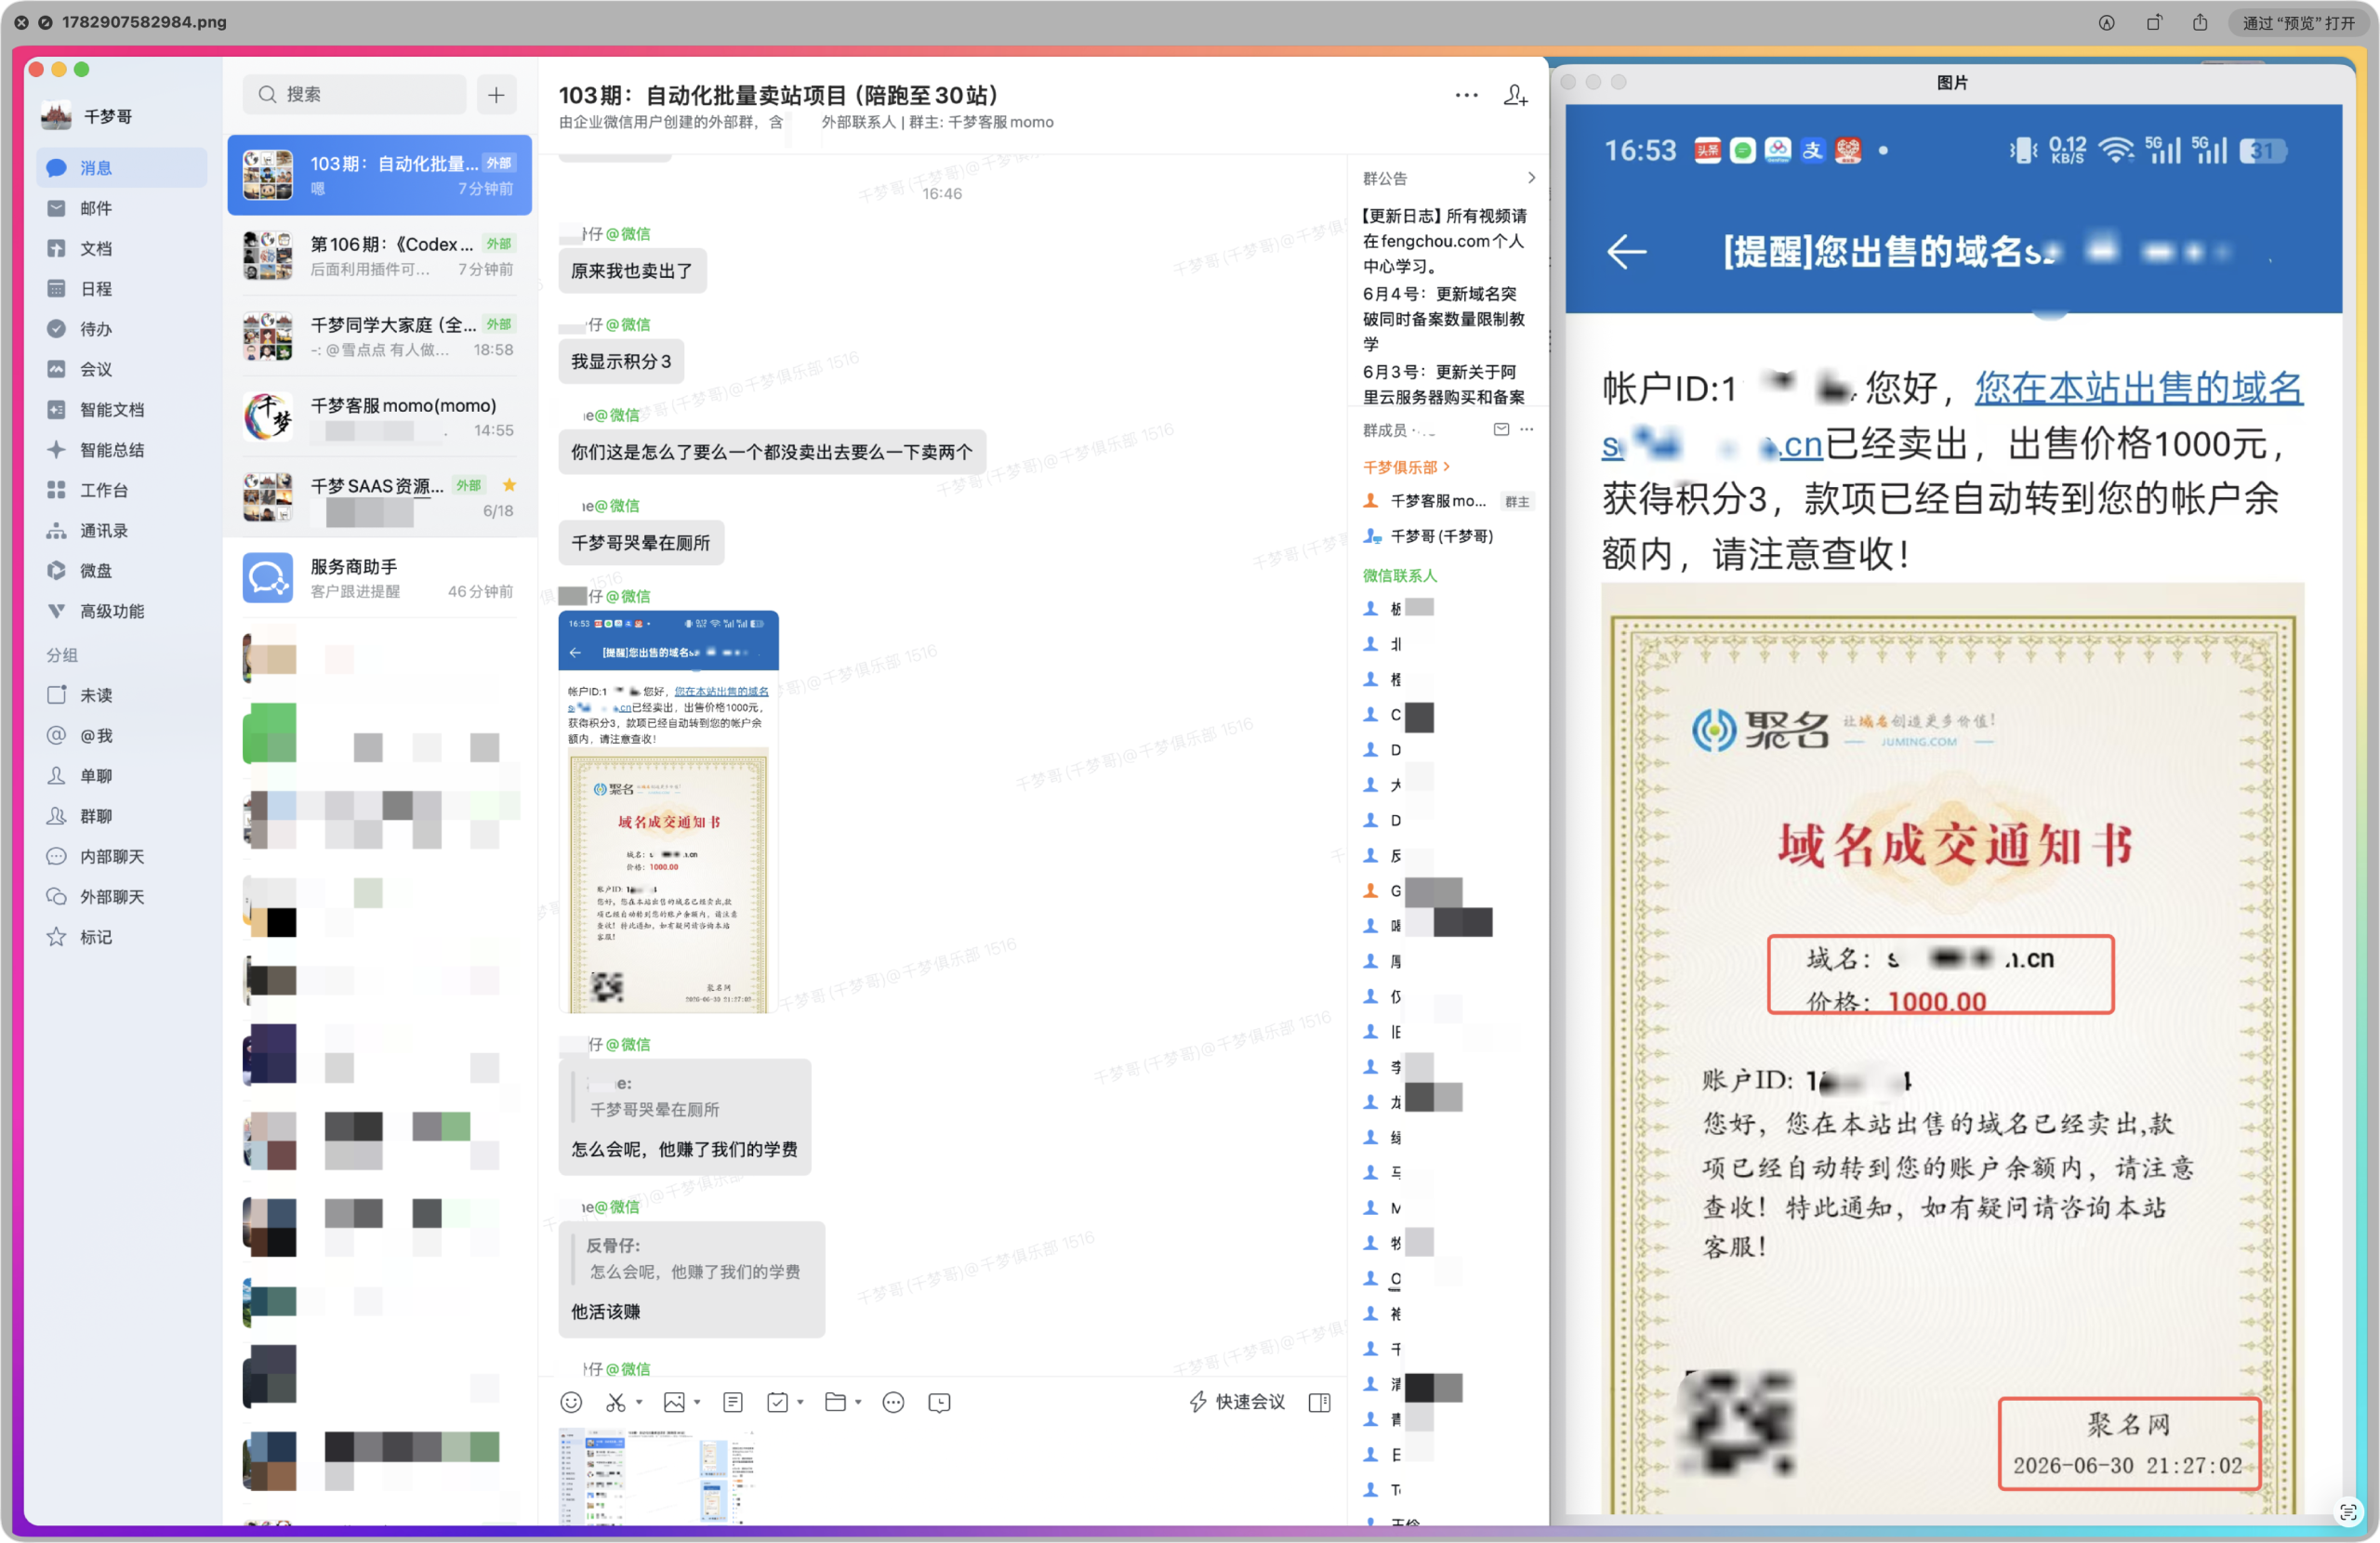This screenshot has width=2380, height=1543.
Task: Open the 消息 messages section in sidebar
Action: [120, 168]
